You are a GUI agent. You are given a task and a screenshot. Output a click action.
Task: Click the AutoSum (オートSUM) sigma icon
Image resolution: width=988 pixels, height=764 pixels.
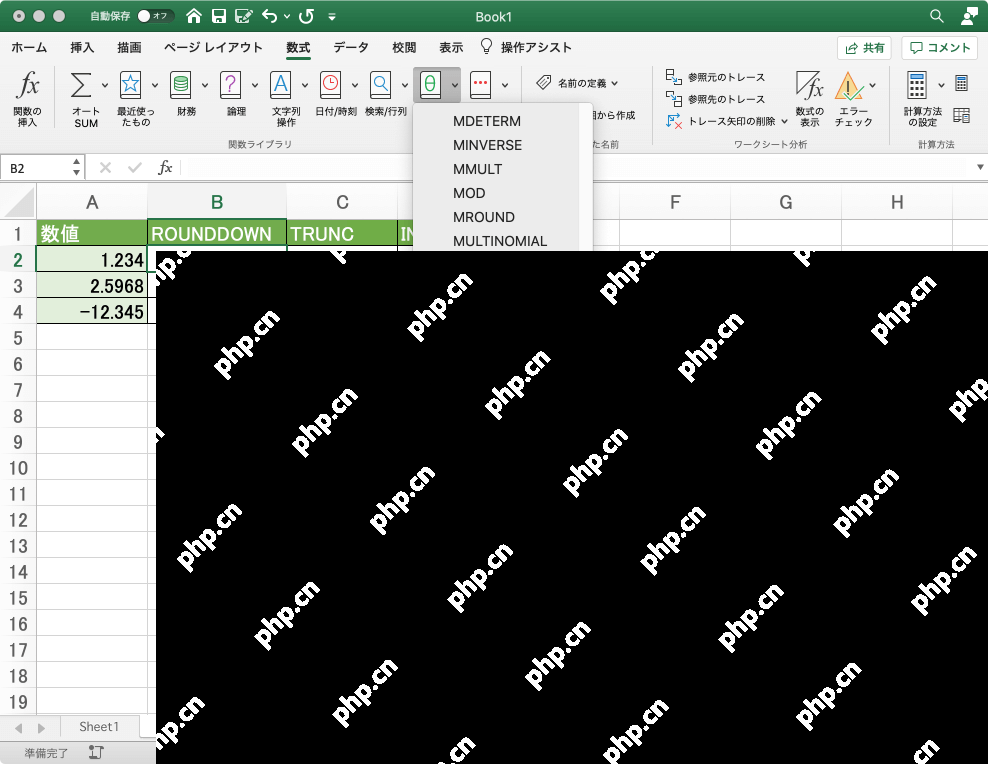81,85
